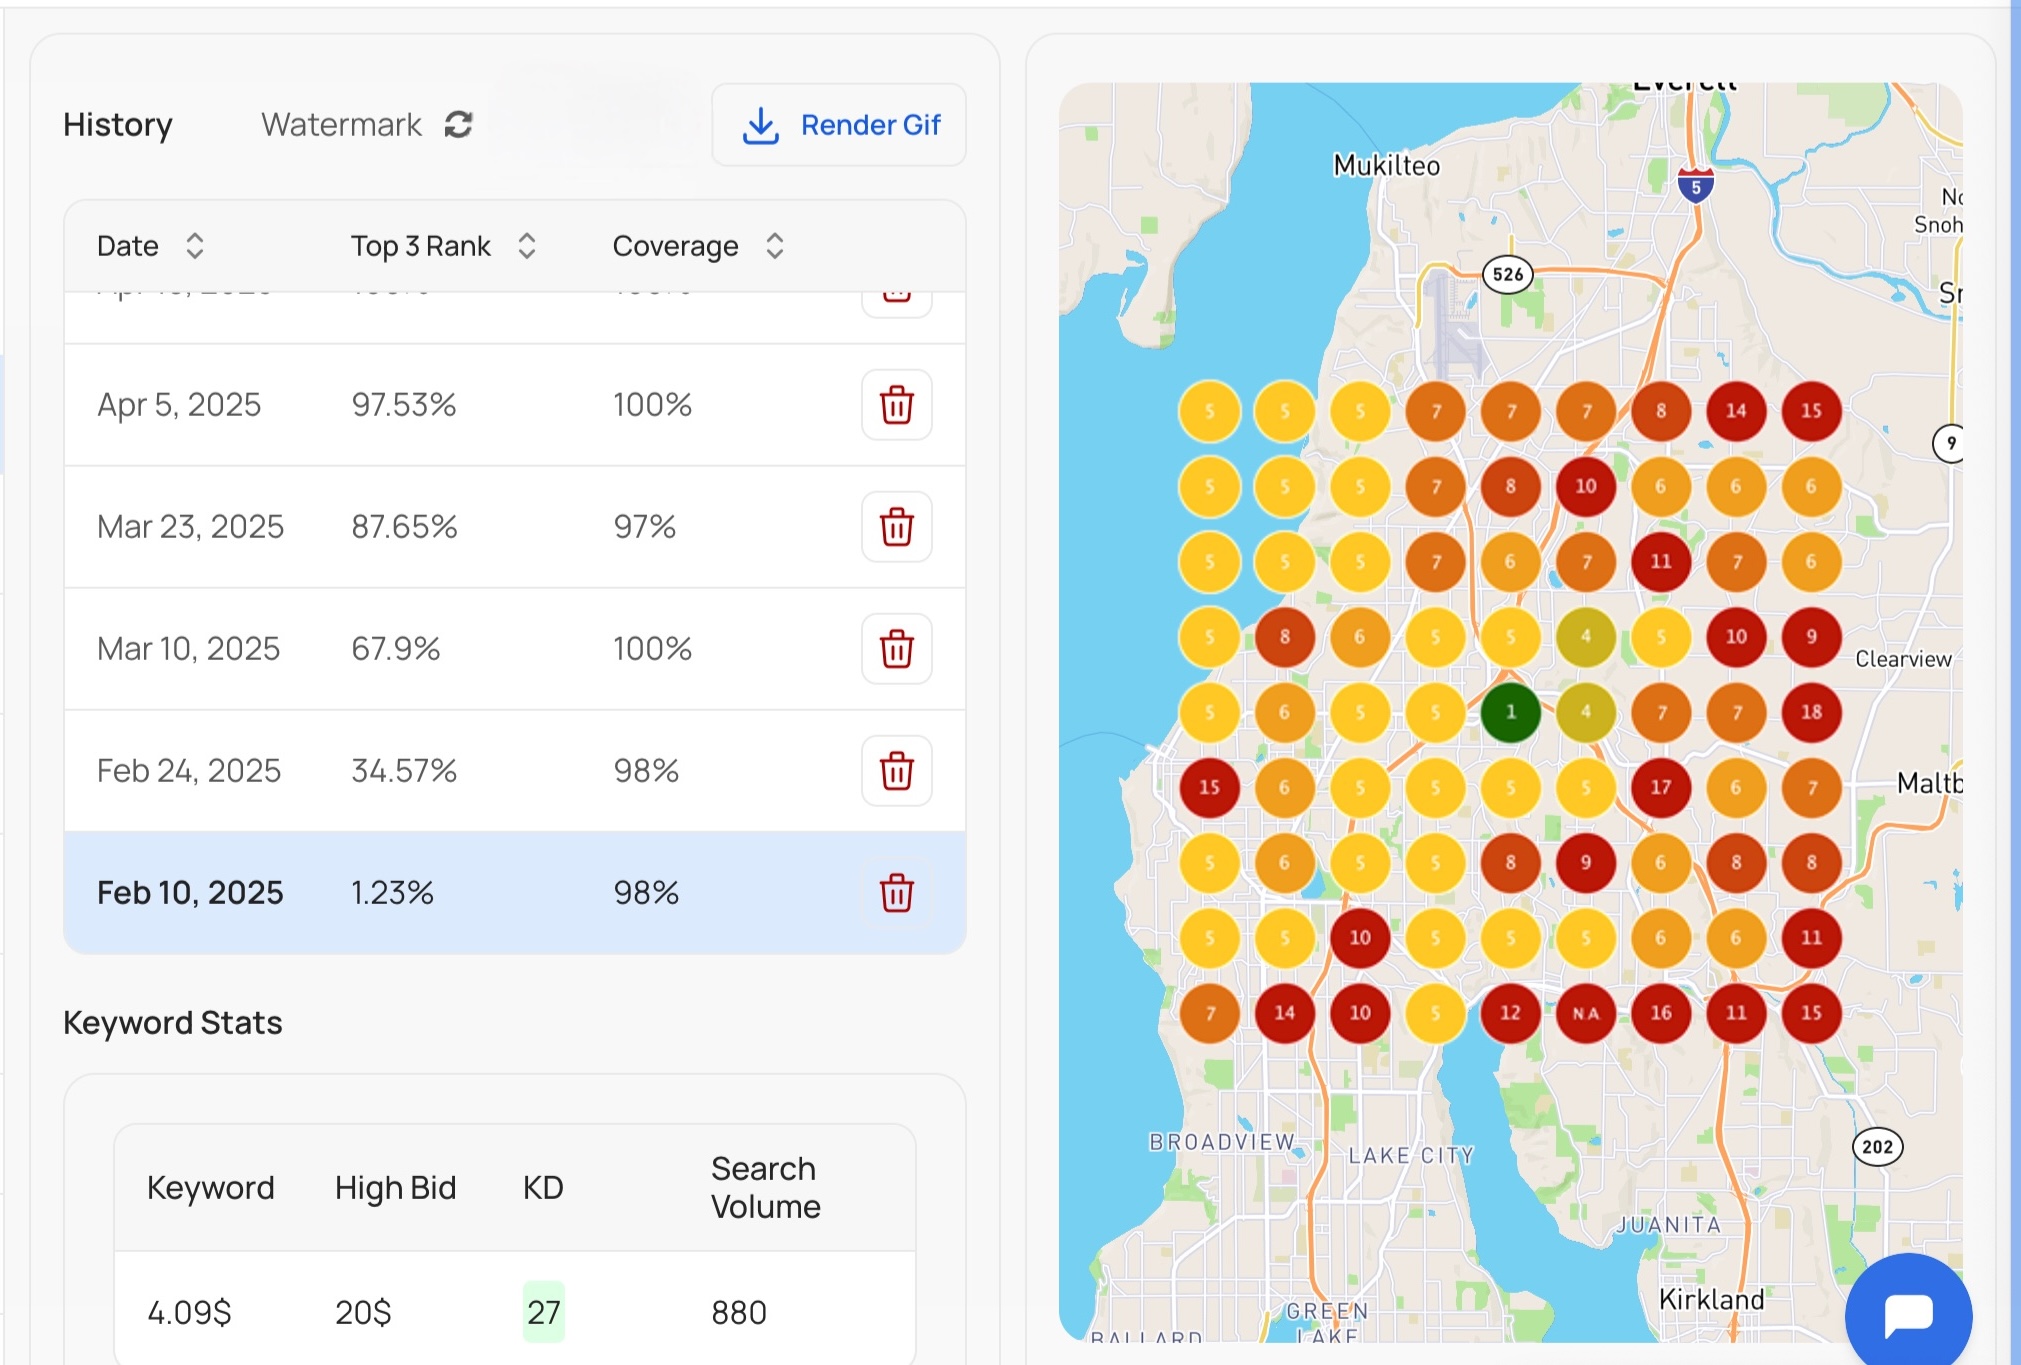
Task: Delete the Mar 23, 2025 history entry
Action: [x=896, y=527]
